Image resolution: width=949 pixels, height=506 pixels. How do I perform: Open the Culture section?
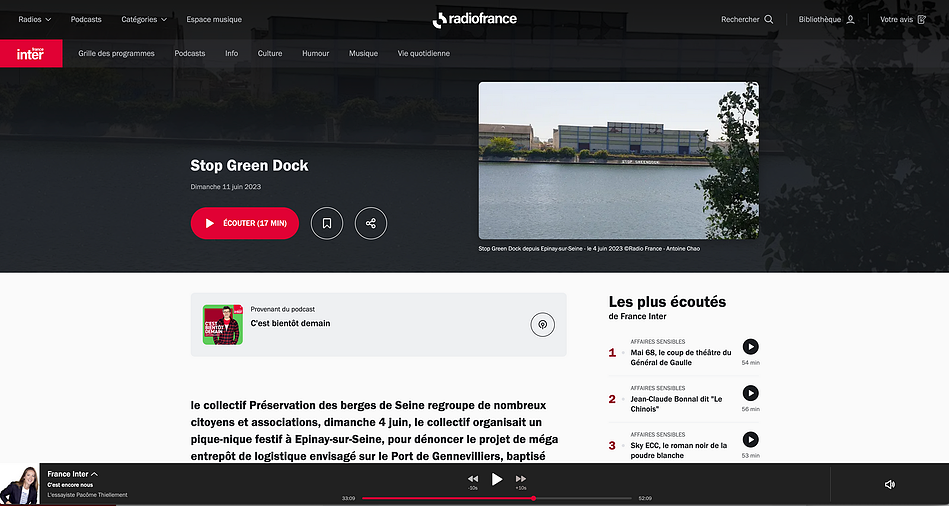pyautogui.click(x=270, y=53)
